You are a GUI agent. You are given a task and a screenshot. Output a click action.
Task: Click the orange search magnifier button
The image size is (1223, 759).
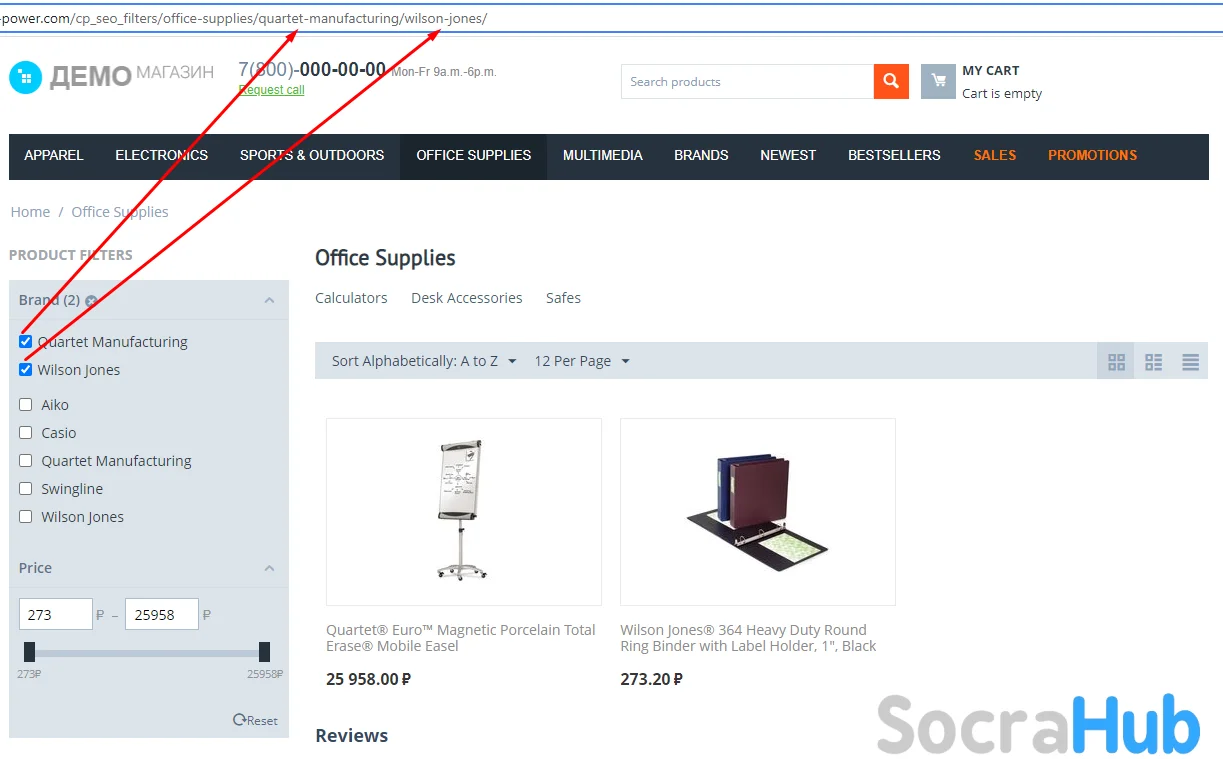coord(891,82)
